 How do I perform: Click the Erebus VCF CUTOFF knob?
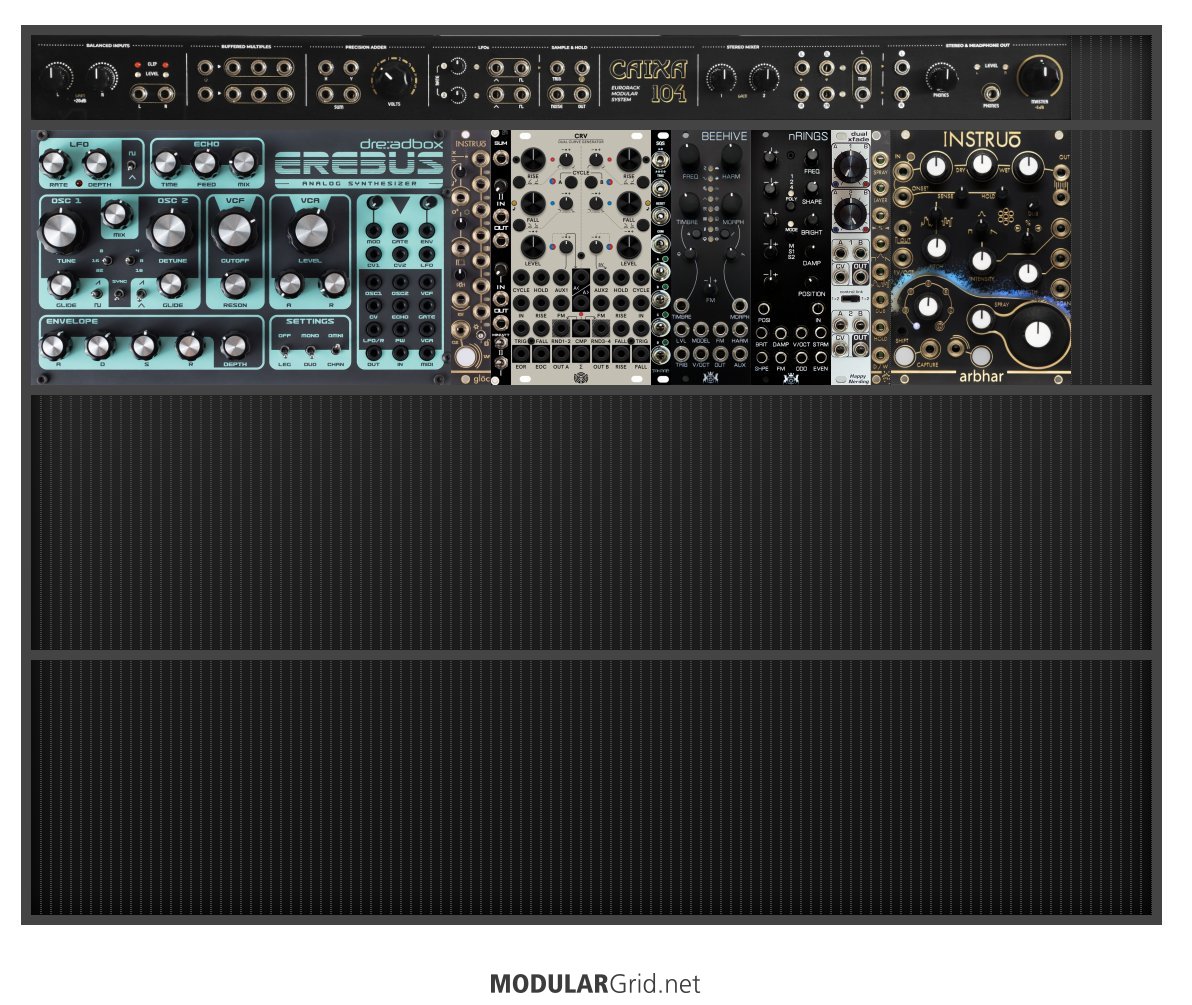(x=235, y=231)
